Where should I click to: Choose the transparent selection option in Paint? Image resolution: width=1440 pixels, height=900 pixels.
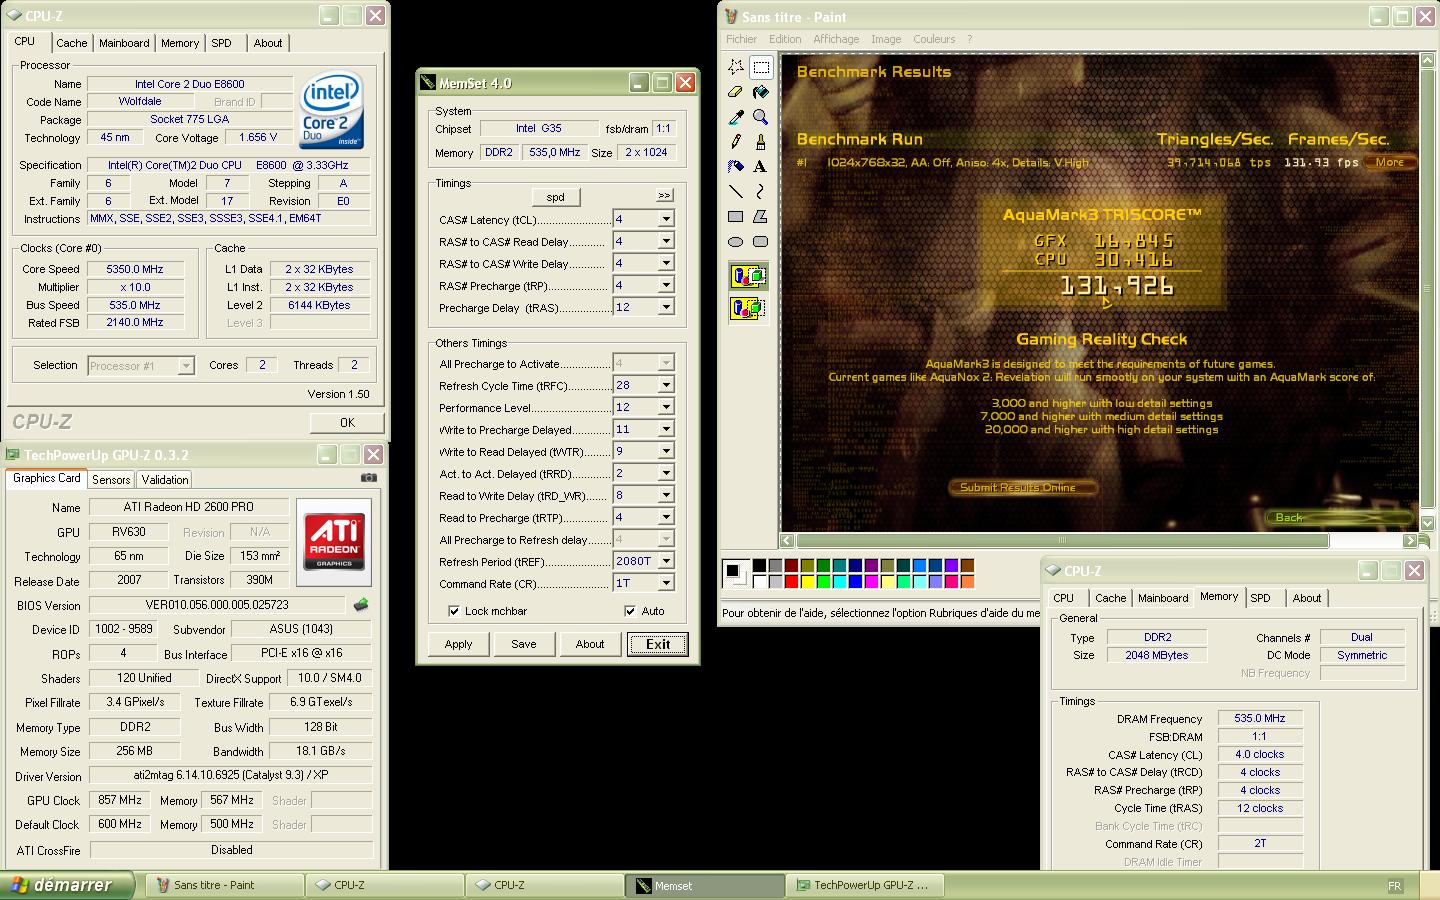pos(748,308)
